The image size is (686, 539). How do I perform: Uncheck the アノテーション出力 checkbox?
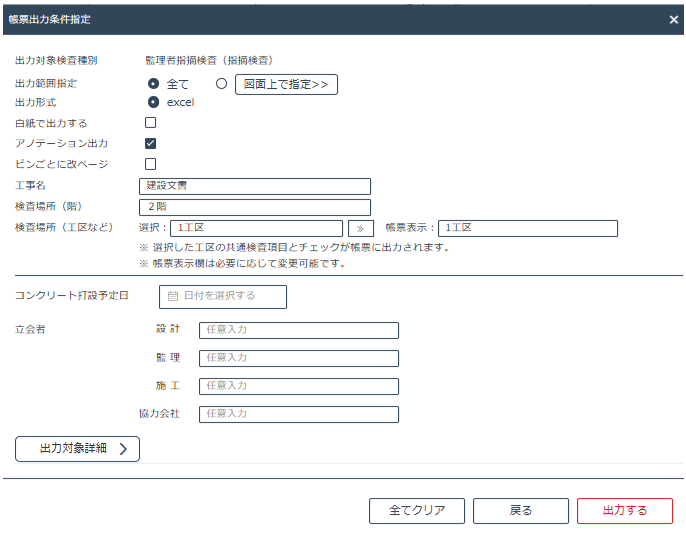tap(151, 143)
